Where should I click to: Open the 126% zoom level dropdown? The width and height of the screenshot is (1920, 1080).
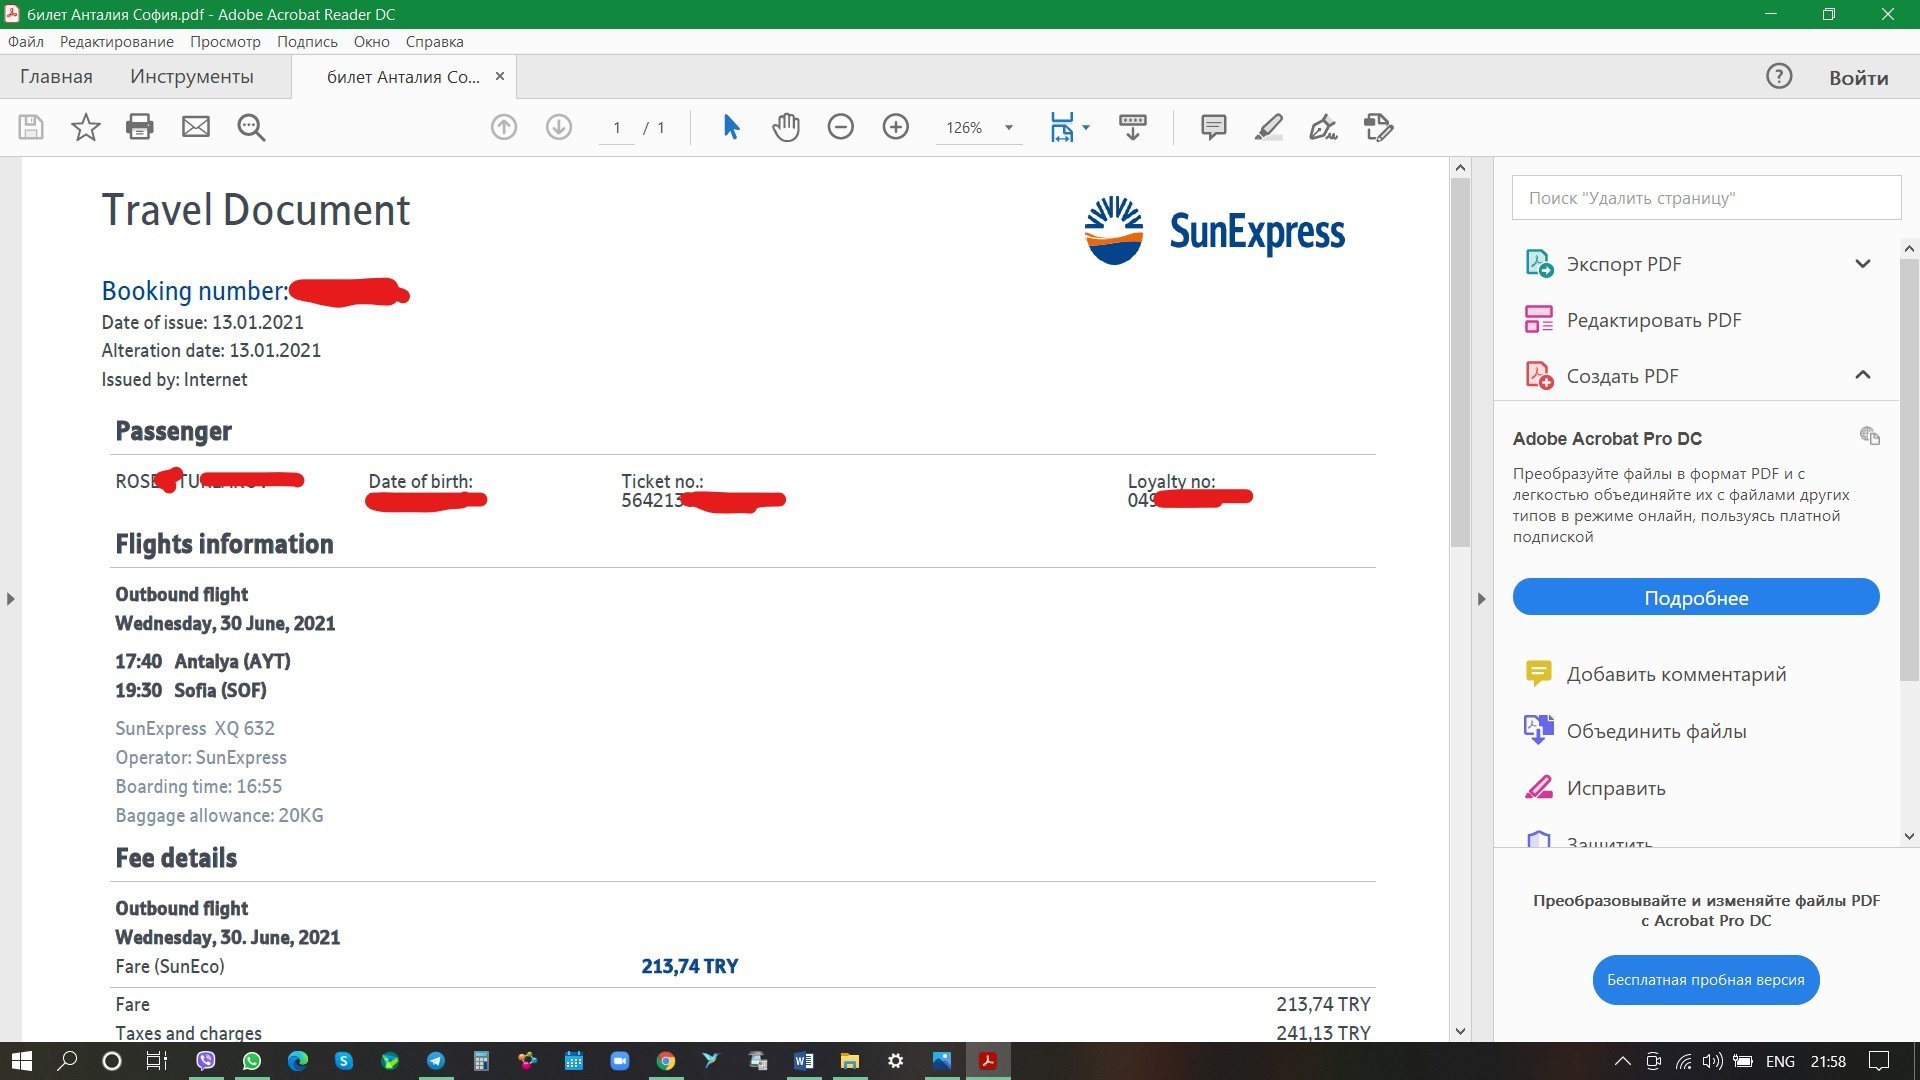pyautogui.click(x=1008, y=128)
